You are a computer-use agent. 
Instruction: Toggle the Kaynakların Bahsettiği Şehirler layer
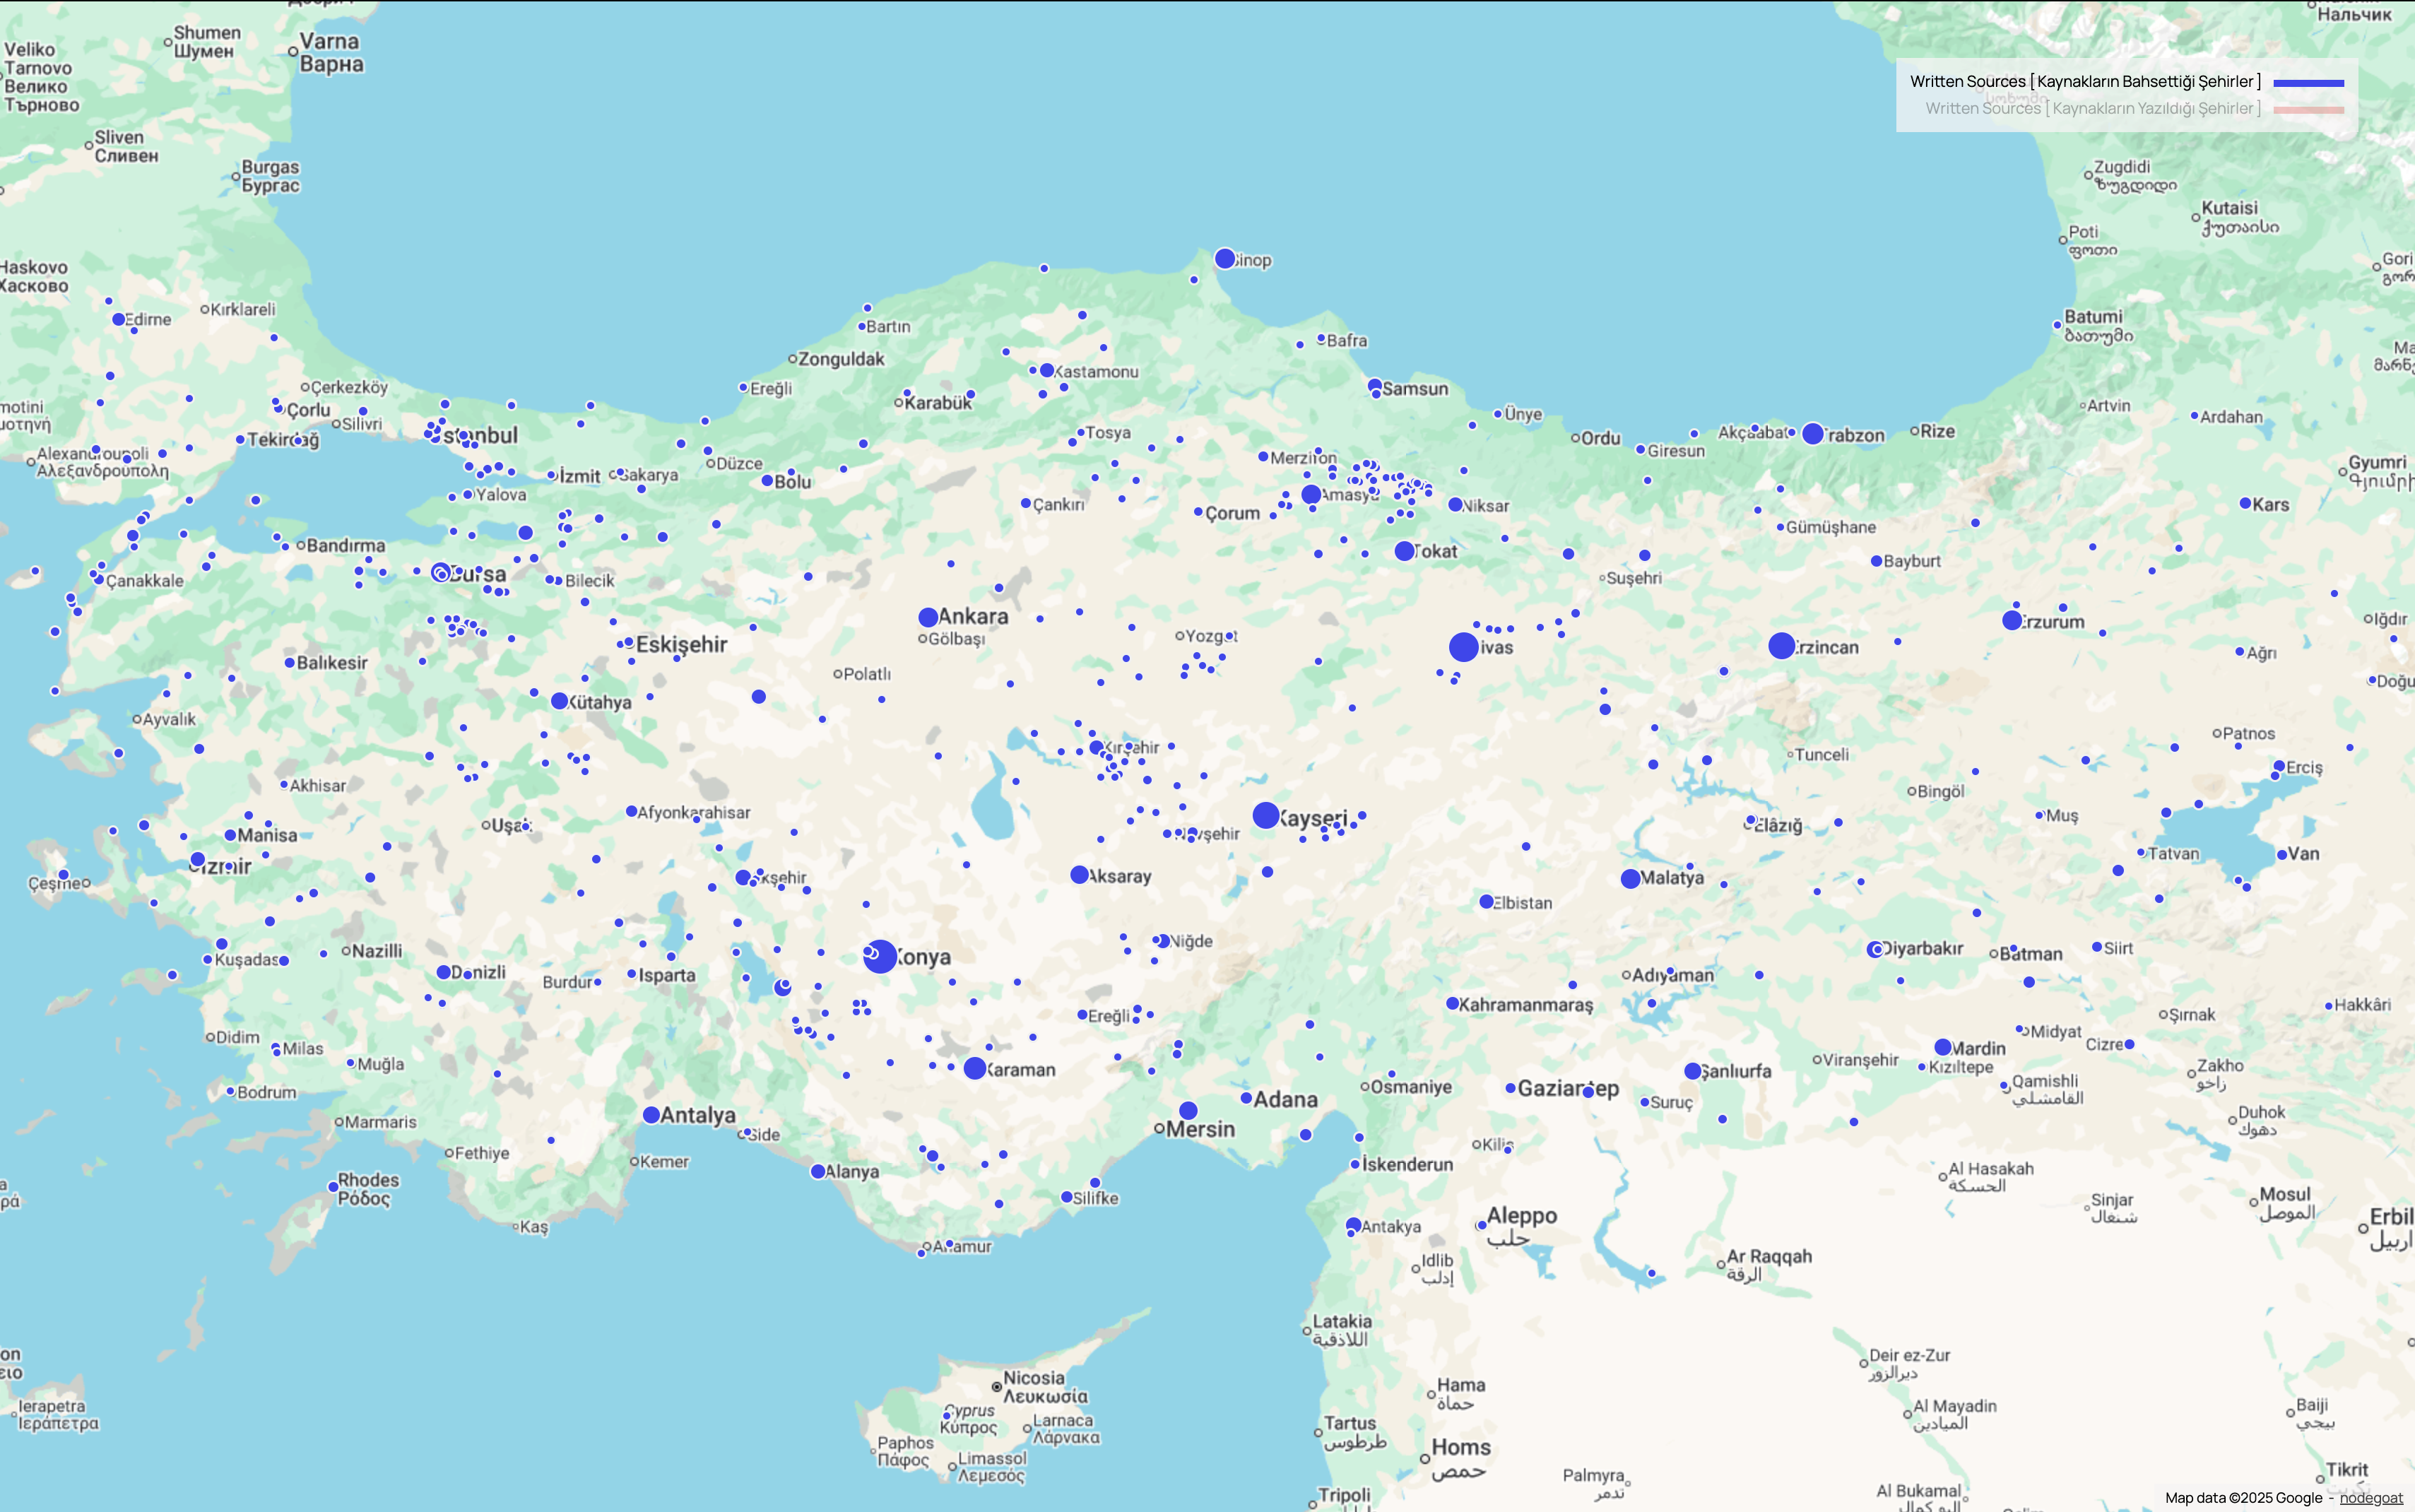coord(2085,81)
